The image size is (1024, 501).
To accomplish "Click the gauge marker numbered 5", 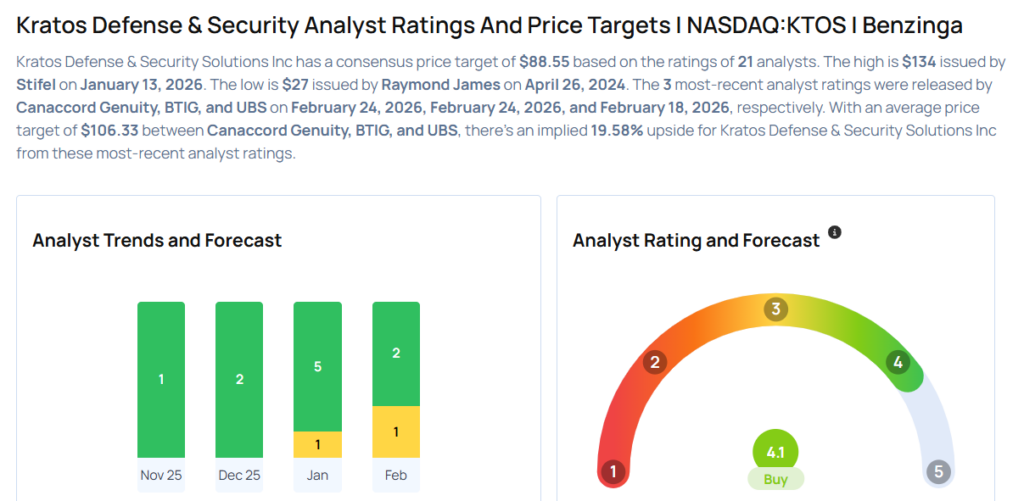I will point(937,471).
